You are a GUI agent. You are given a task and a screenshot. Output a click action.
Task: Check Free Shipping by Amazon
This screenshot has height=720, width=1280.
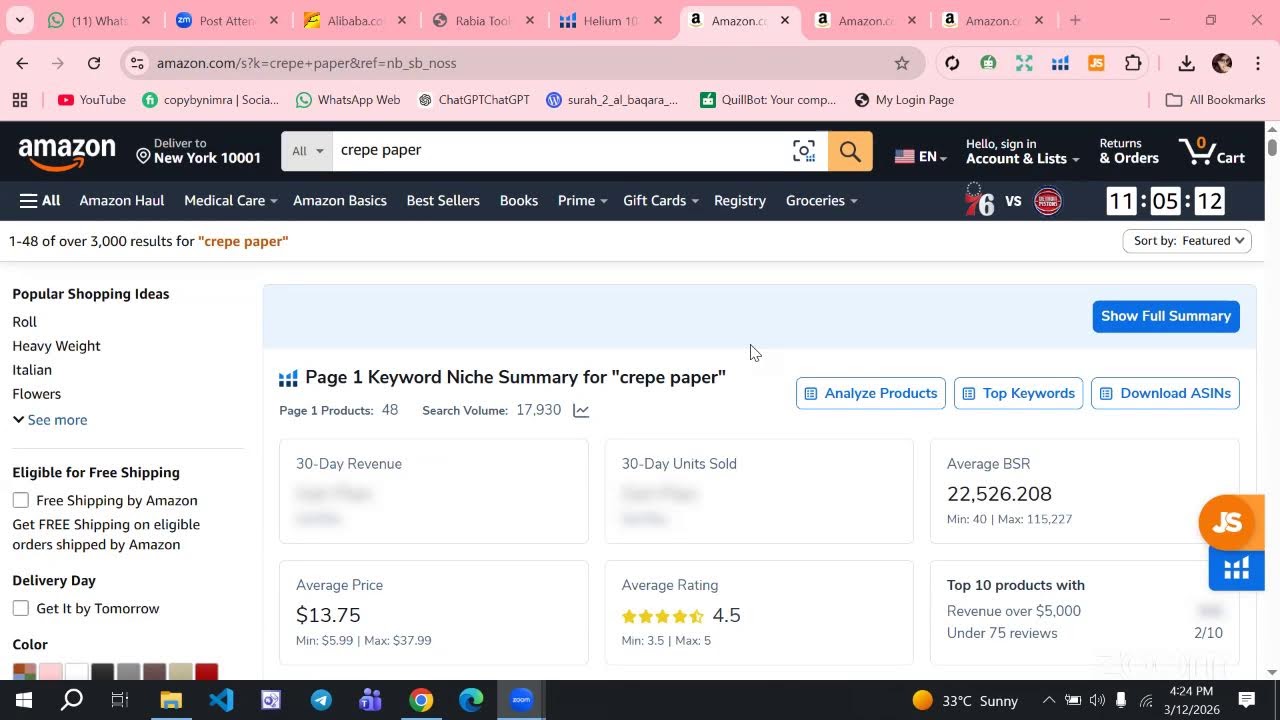[21, 500]
